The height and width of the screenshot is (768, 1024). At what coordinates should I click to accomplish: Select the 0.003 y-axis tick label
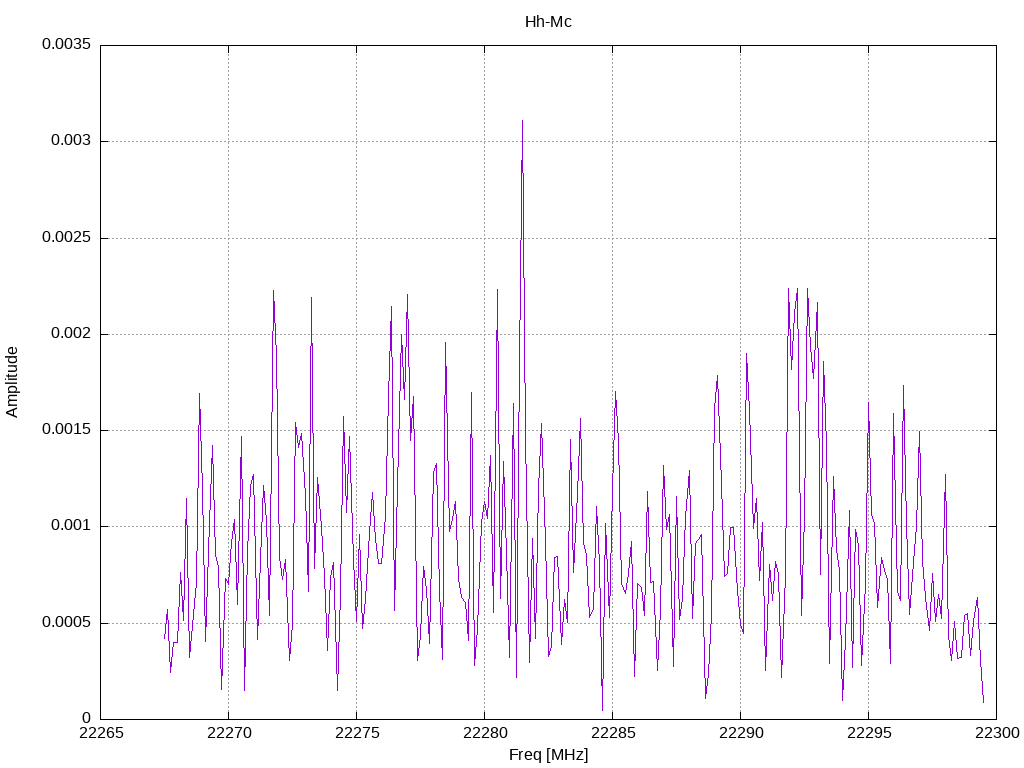70,141
